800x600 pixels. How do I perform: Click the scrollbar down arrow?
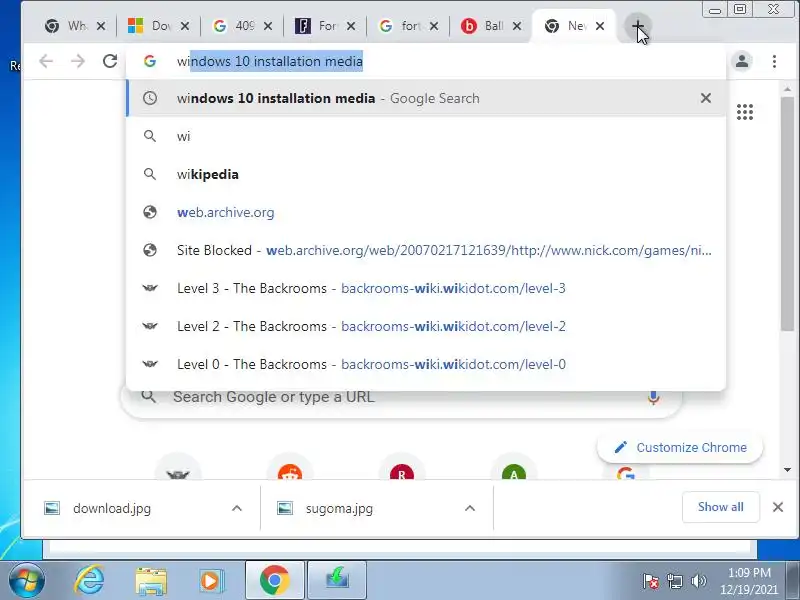click(x=788, y=469)
